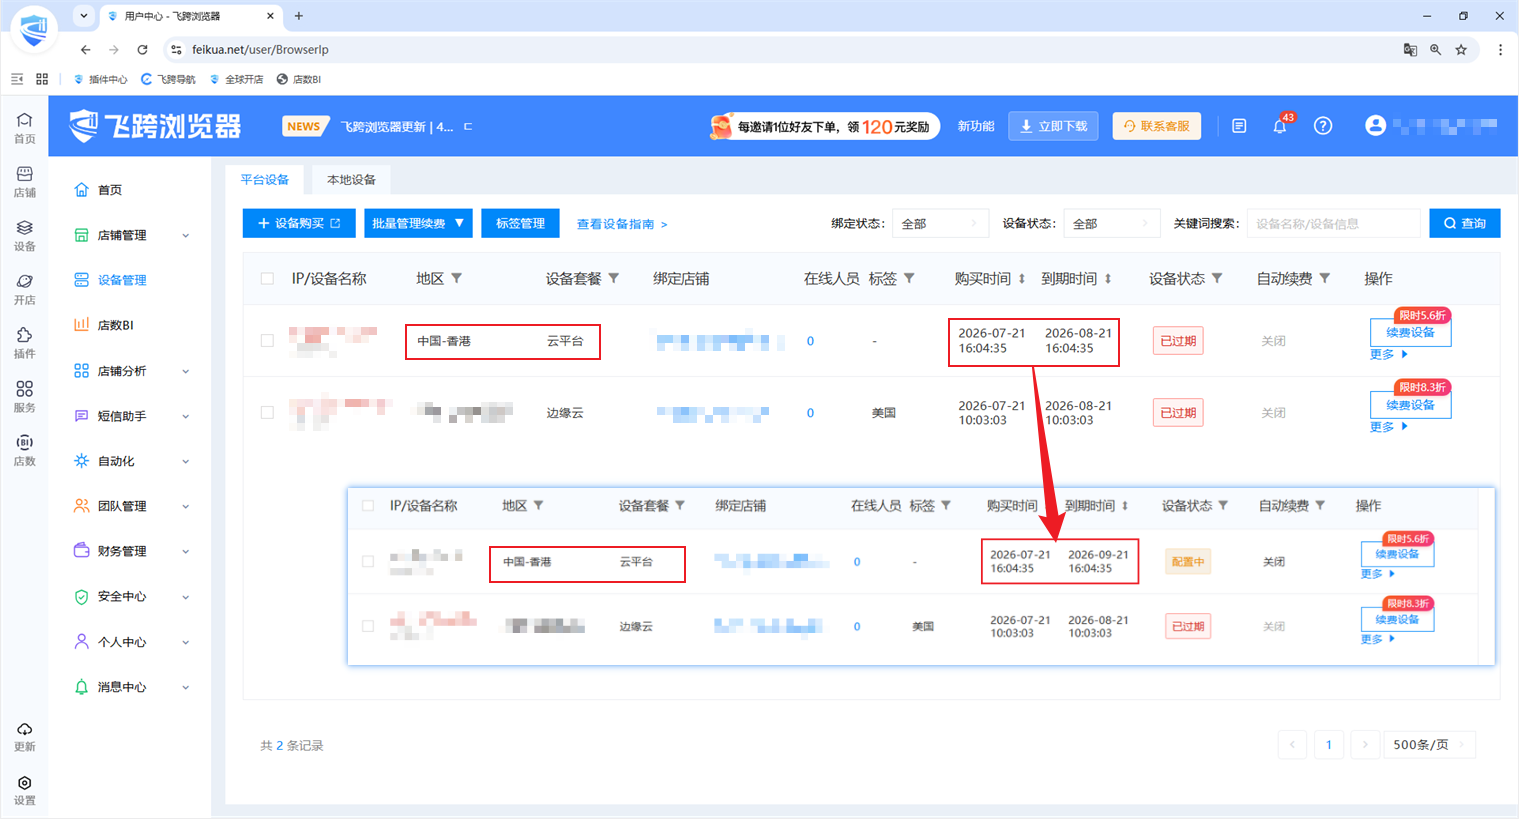Viewport: 1519px width, 819px height.
Task: Open 服务 in the narrow icon rail
Action: click(25, 396)
